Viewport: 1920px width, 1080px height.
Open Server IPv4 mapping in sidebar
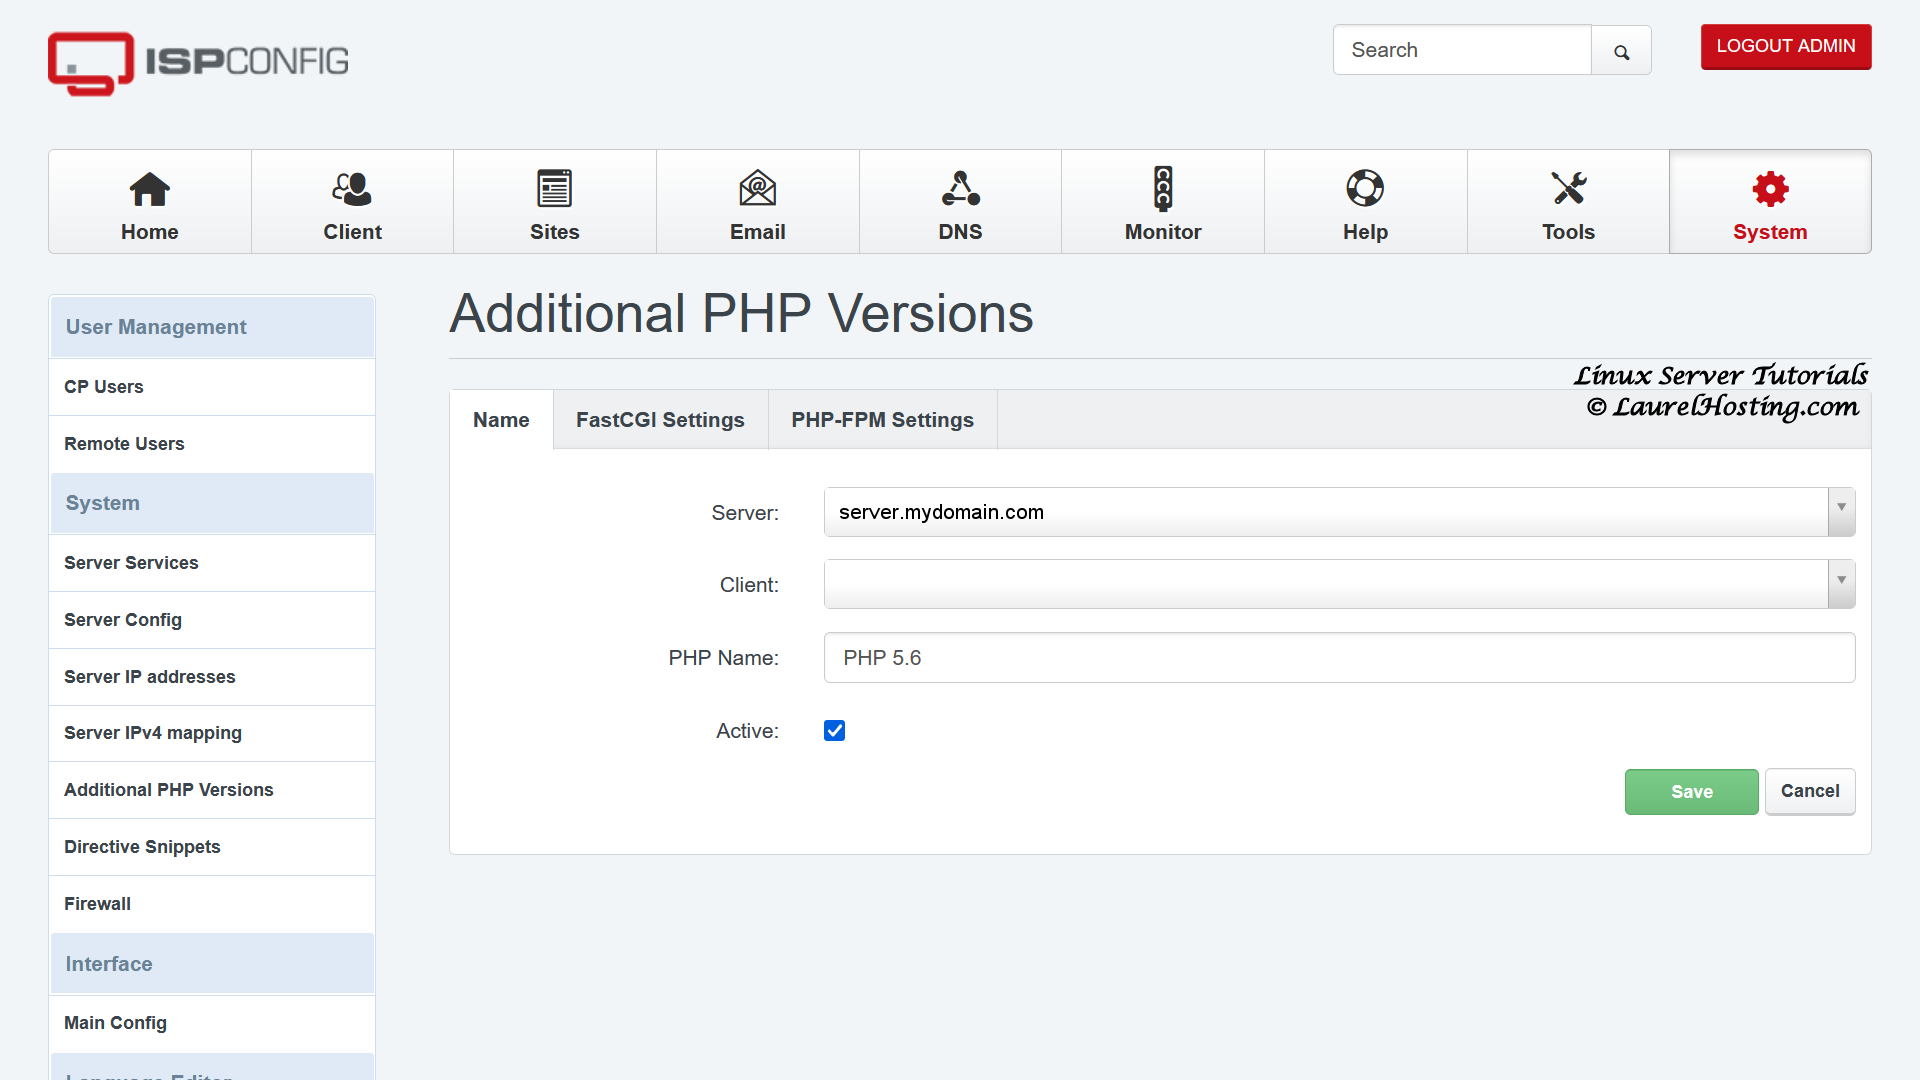[x=212, y=733]
